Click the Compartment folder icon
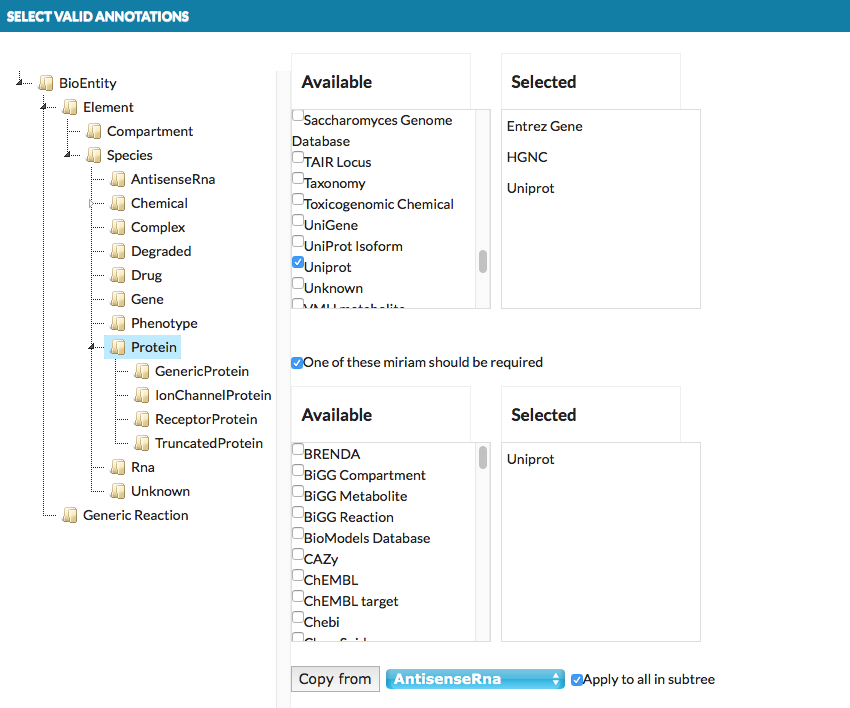Screen dimensions: 850x708 click(94, 131)
